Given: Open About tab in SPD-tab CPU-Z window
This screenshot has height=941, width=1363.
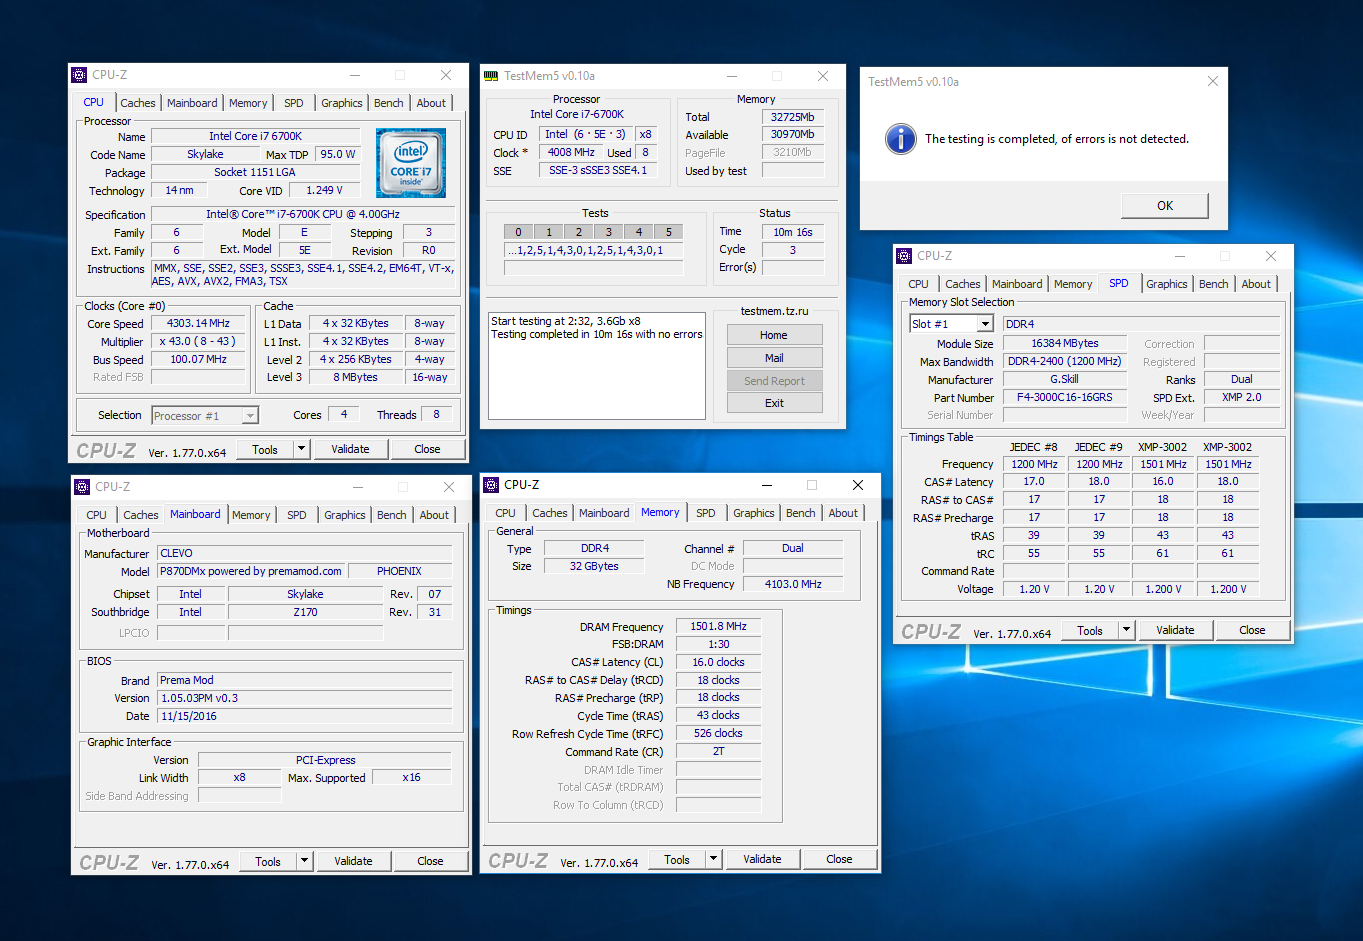Looking at the screenshot, I should (x=1256, y=284).
